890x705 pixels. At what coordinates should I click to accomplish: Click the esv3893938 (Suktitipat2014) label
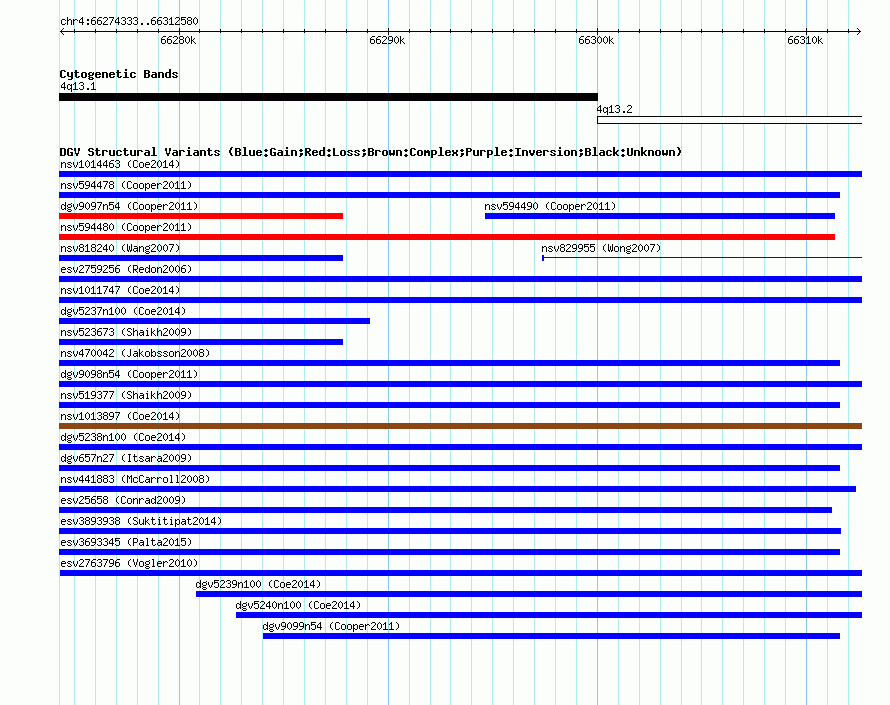(141, 522)
